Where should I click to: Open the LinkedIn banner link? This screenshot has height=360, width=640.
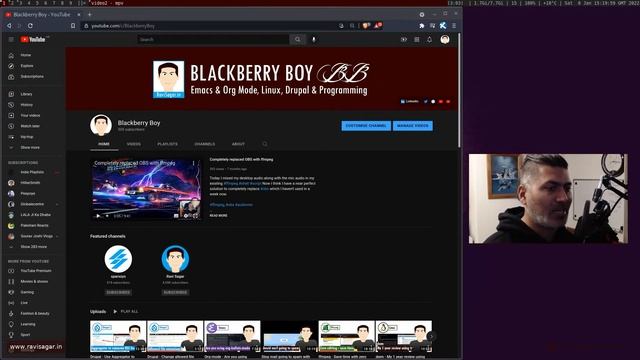pos(410,102)
